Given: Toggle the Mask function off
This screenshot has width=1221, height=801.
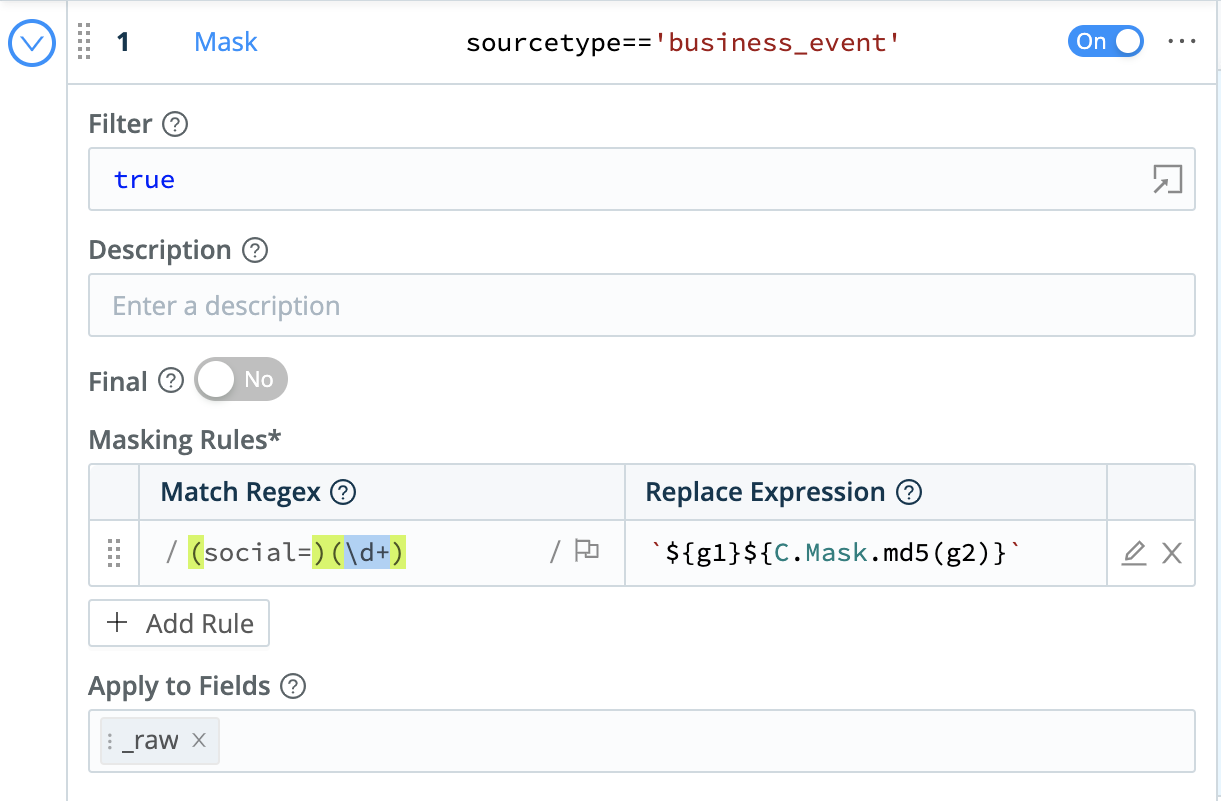Looking at the screenshot, I should 1105,42.
